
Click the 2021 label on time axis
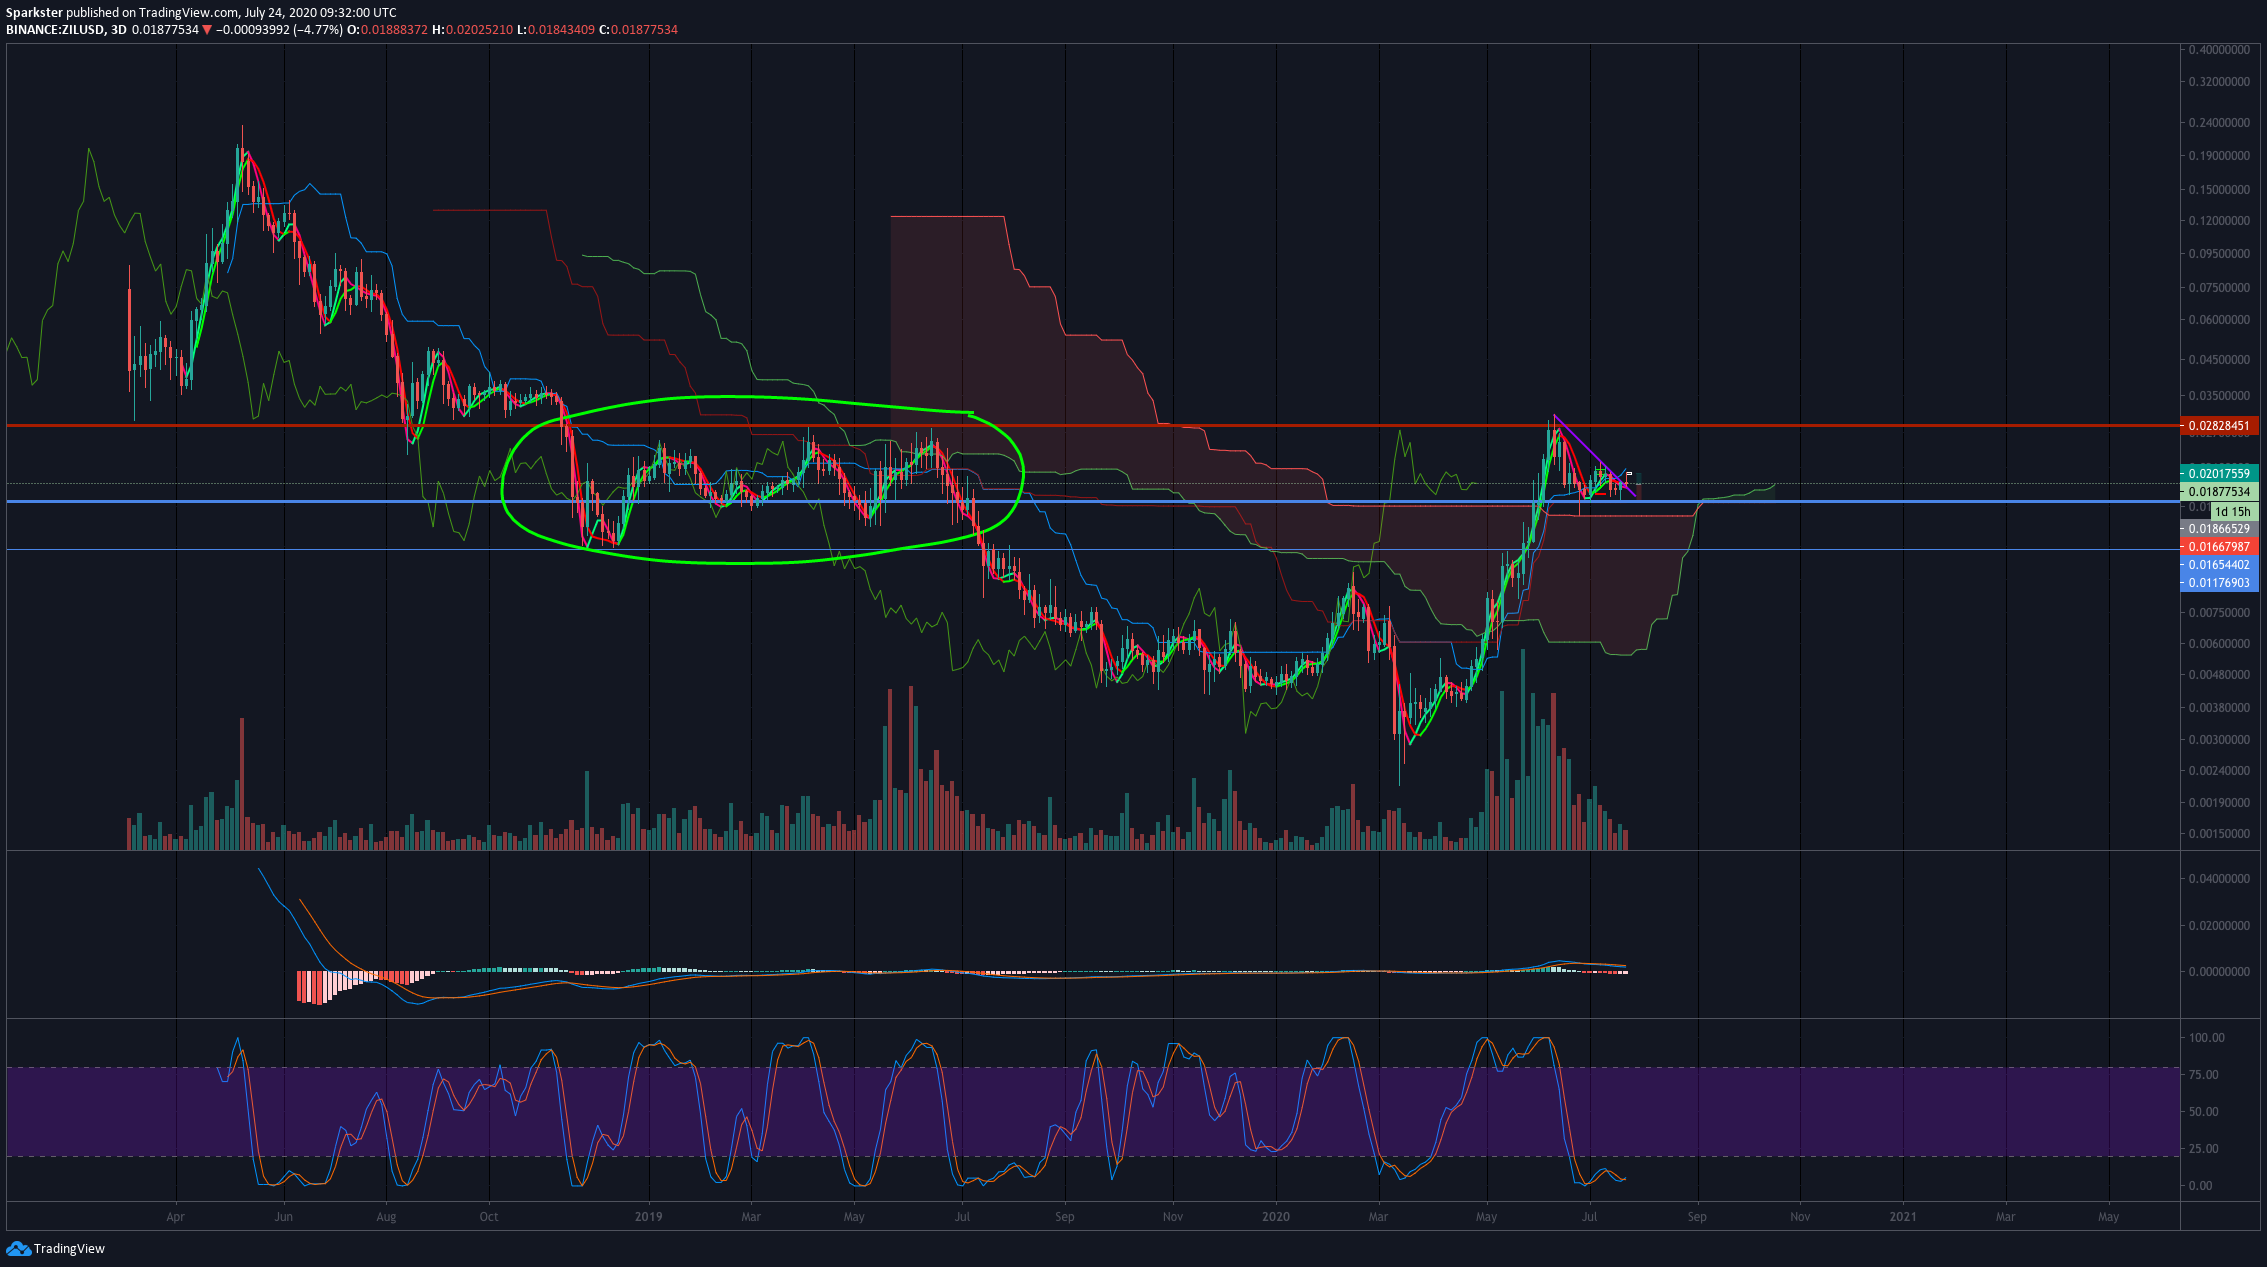[1903, 1217]
